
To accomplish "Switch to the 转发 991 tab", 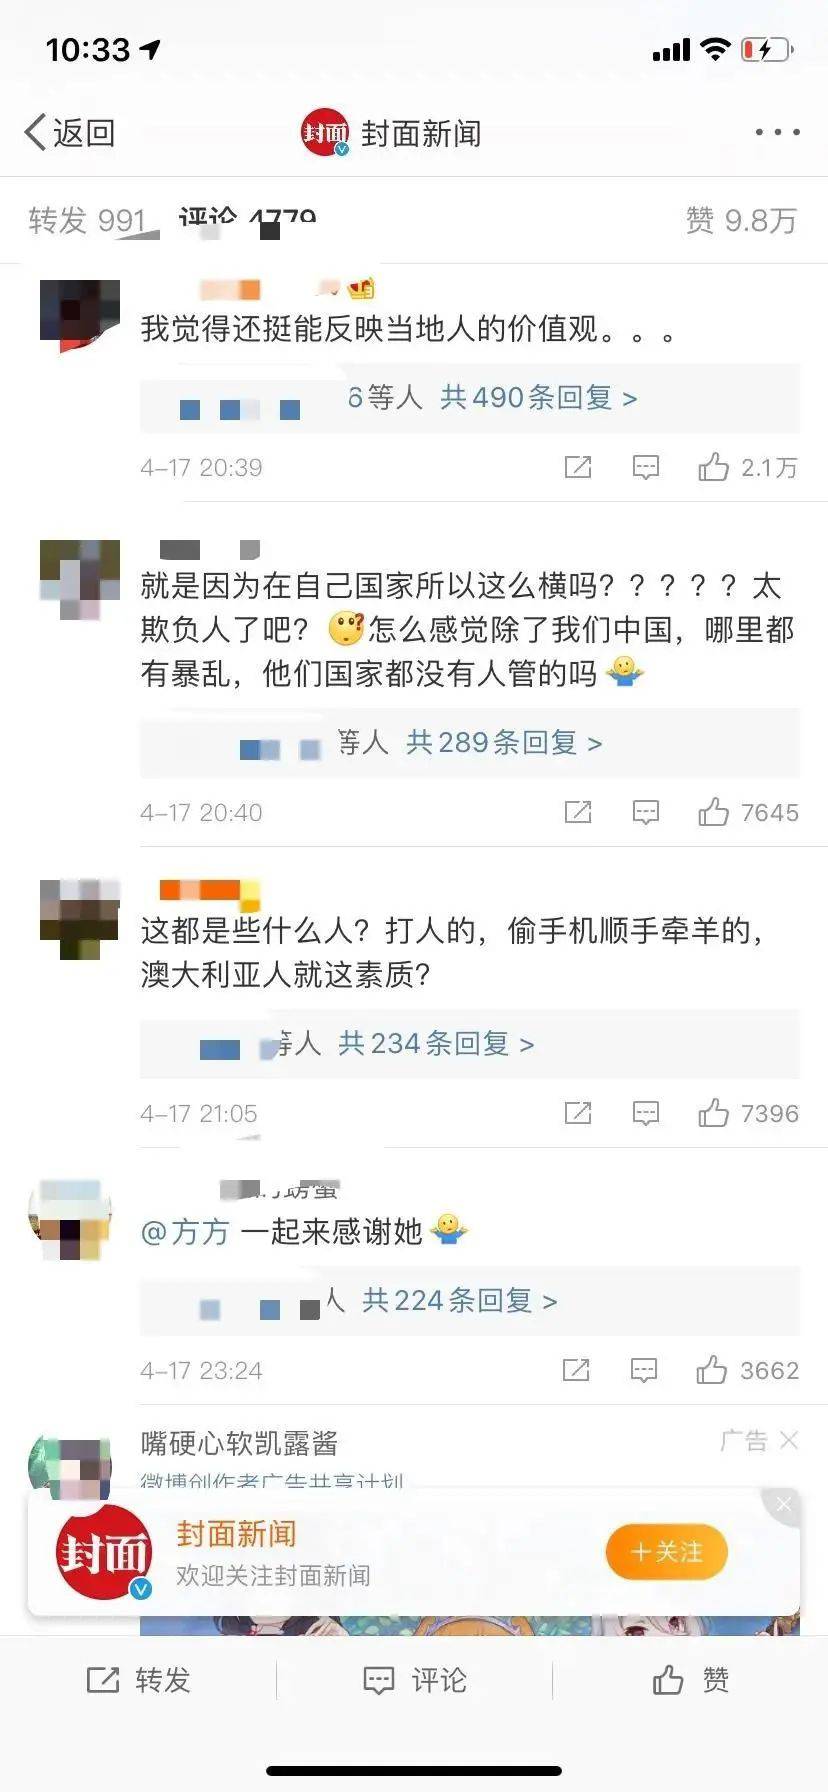I will click(87, 220).
